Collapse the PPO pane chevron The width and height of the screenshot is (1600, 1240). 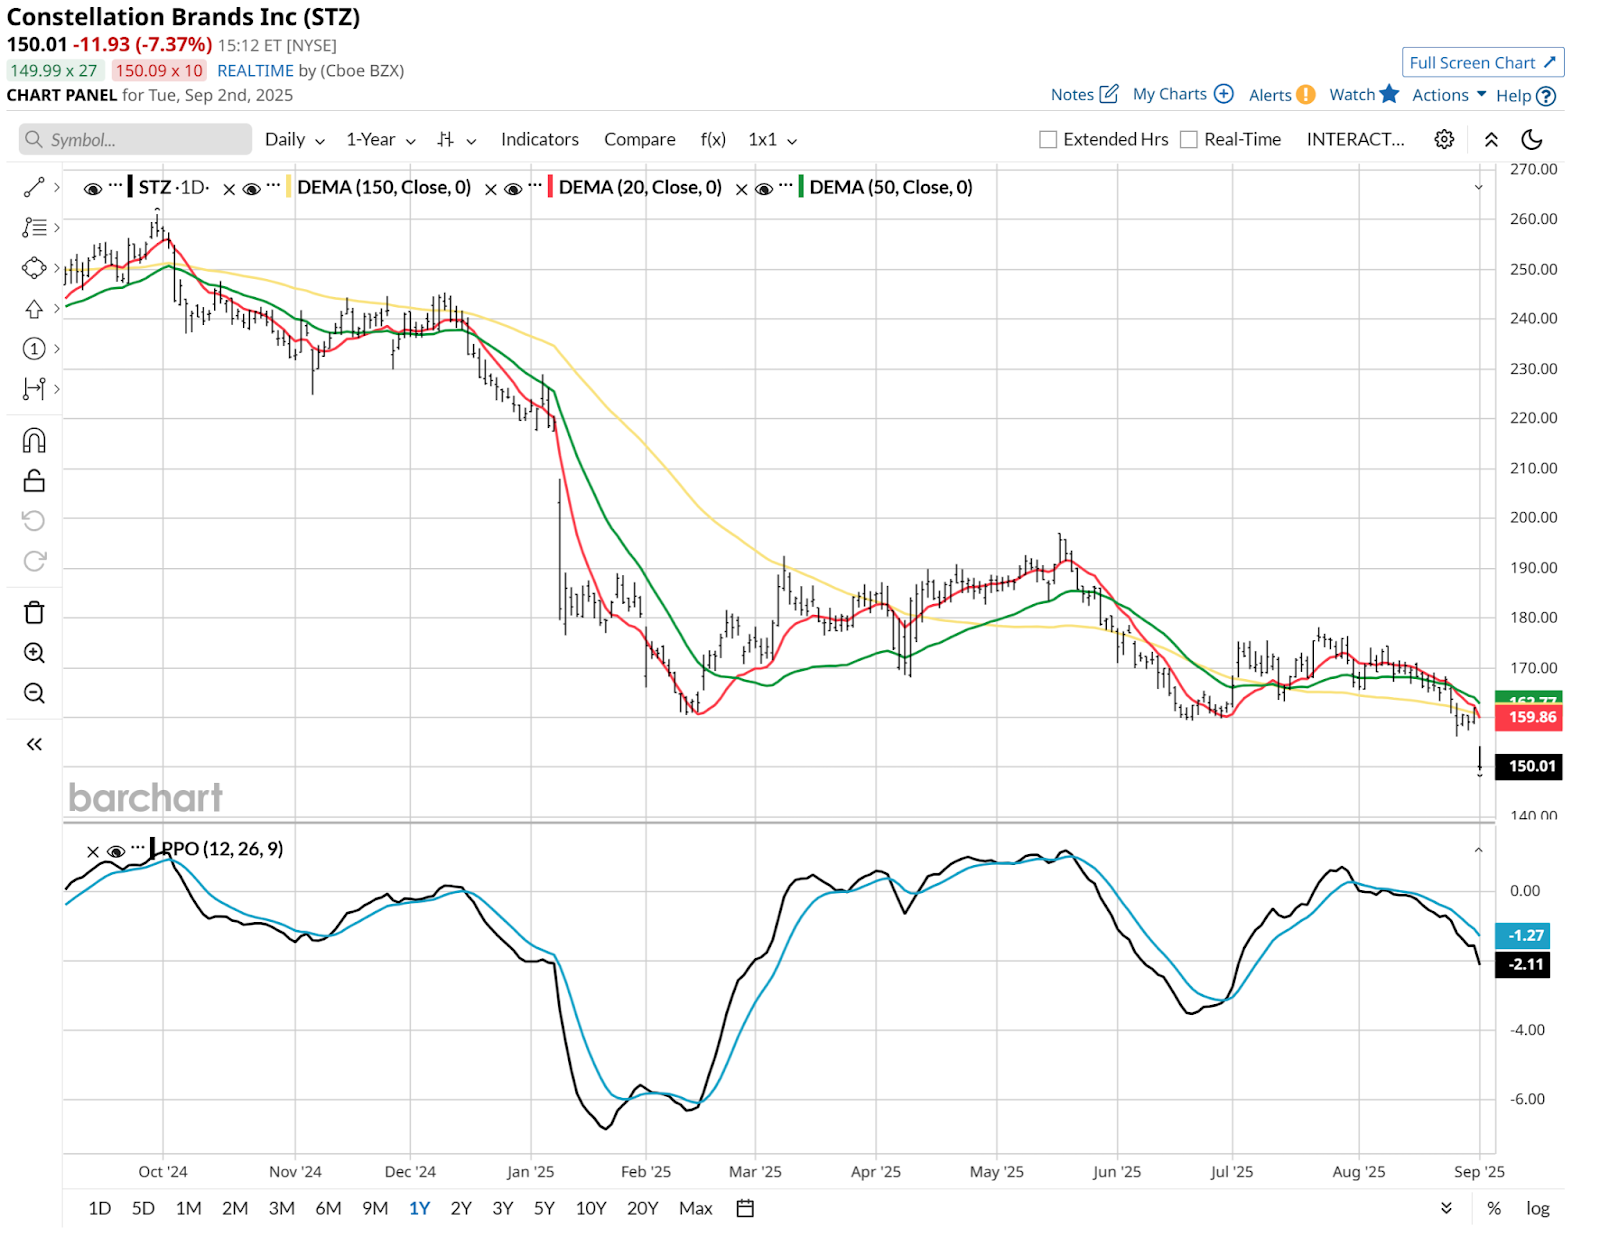1478,850
